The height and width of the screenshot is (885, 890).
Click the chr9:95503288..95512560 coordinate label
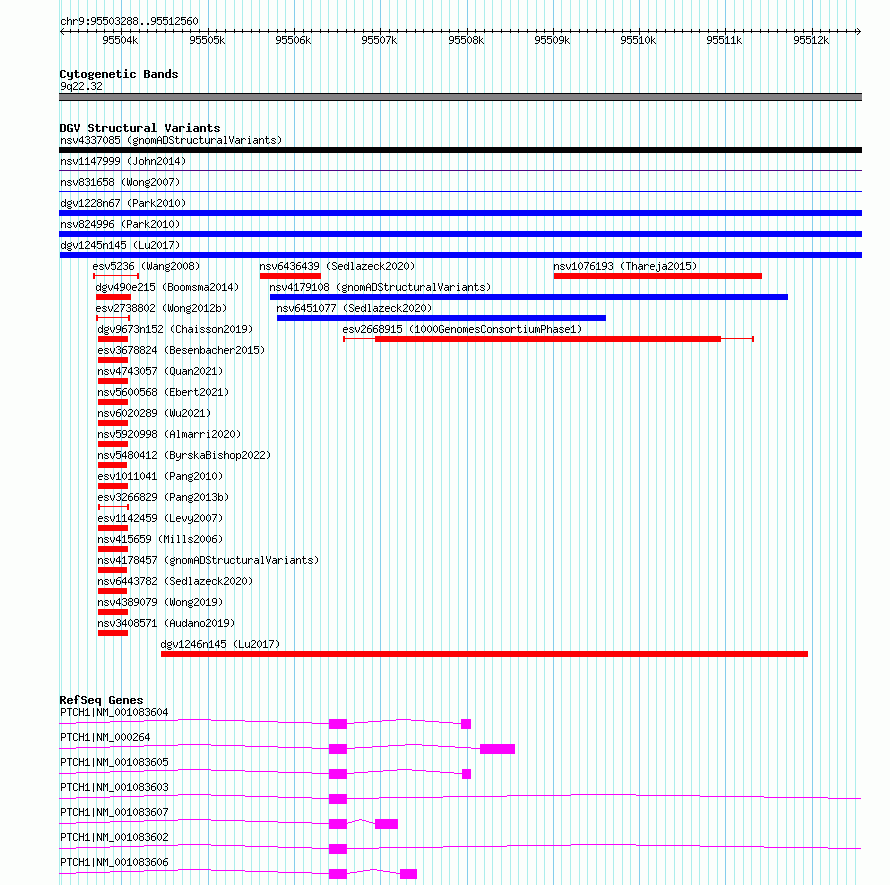tap(129, 21)
